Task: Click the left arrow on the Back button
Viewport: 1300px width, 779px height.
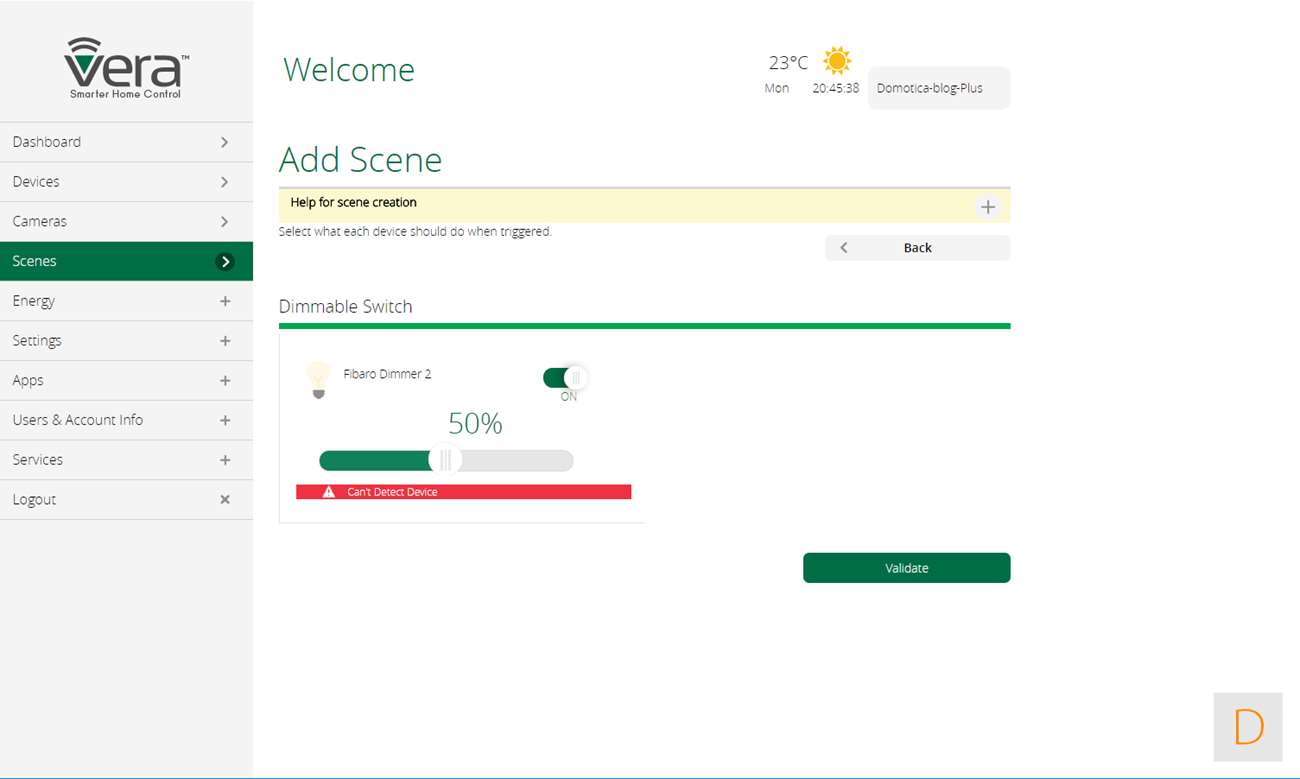Action: tap(844, 248)
